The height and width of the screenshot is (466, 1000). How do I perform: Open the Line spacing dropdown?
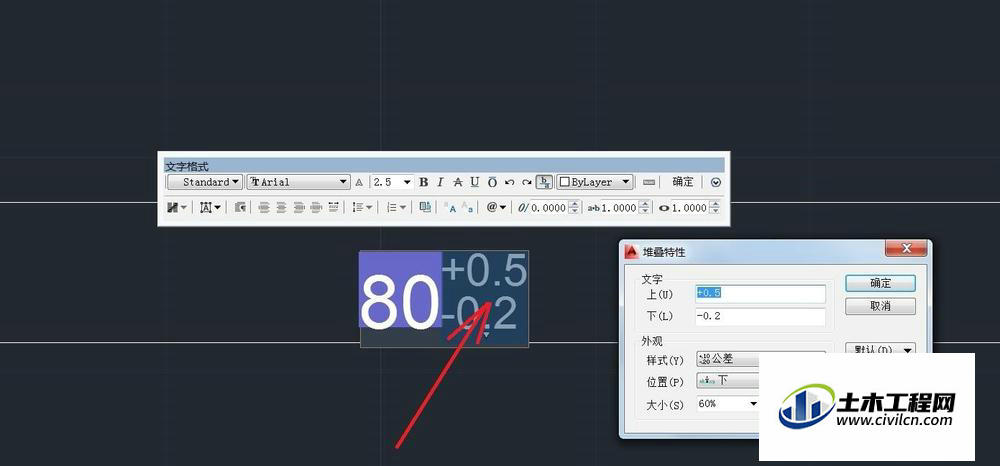click(x=363, y=208)
